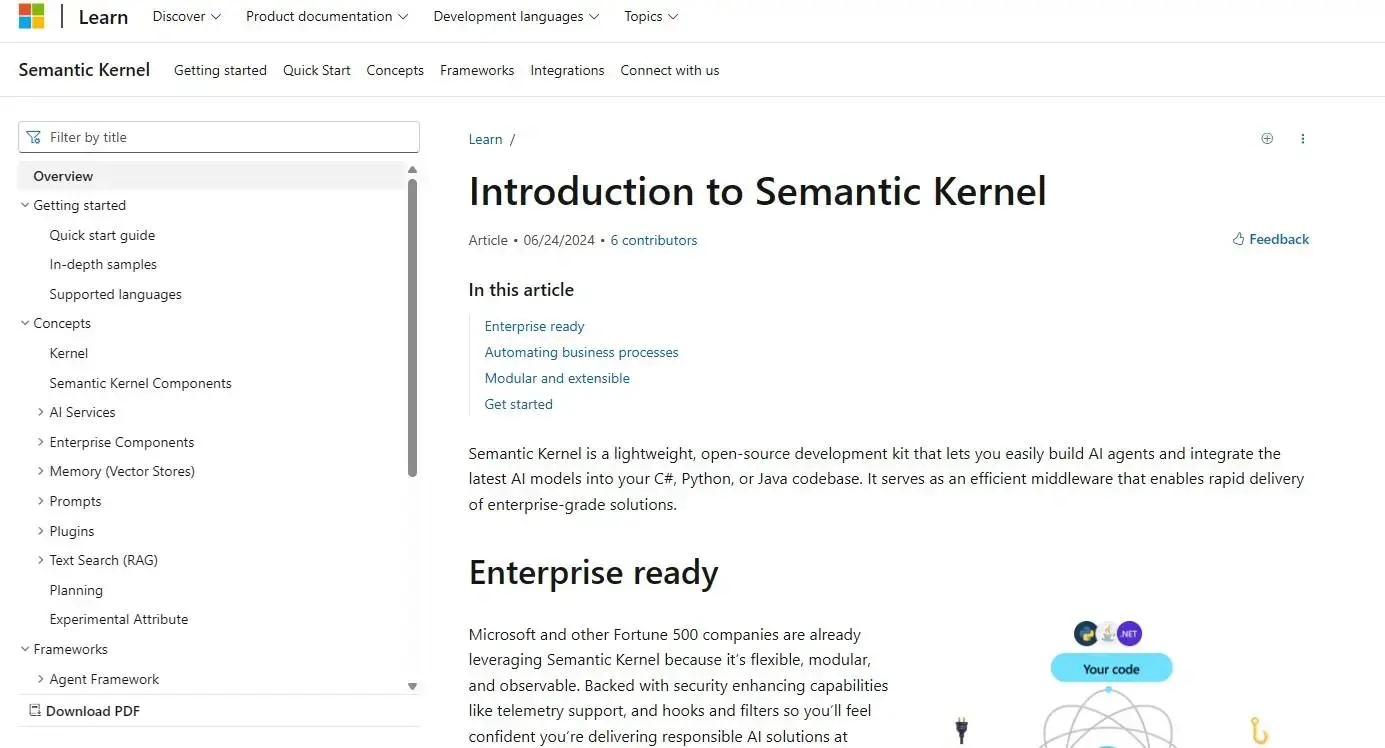Select Overview in the sidebar tree
Image resolution: width=1385 pixels, height=748 pixels.
coord(211,176)
